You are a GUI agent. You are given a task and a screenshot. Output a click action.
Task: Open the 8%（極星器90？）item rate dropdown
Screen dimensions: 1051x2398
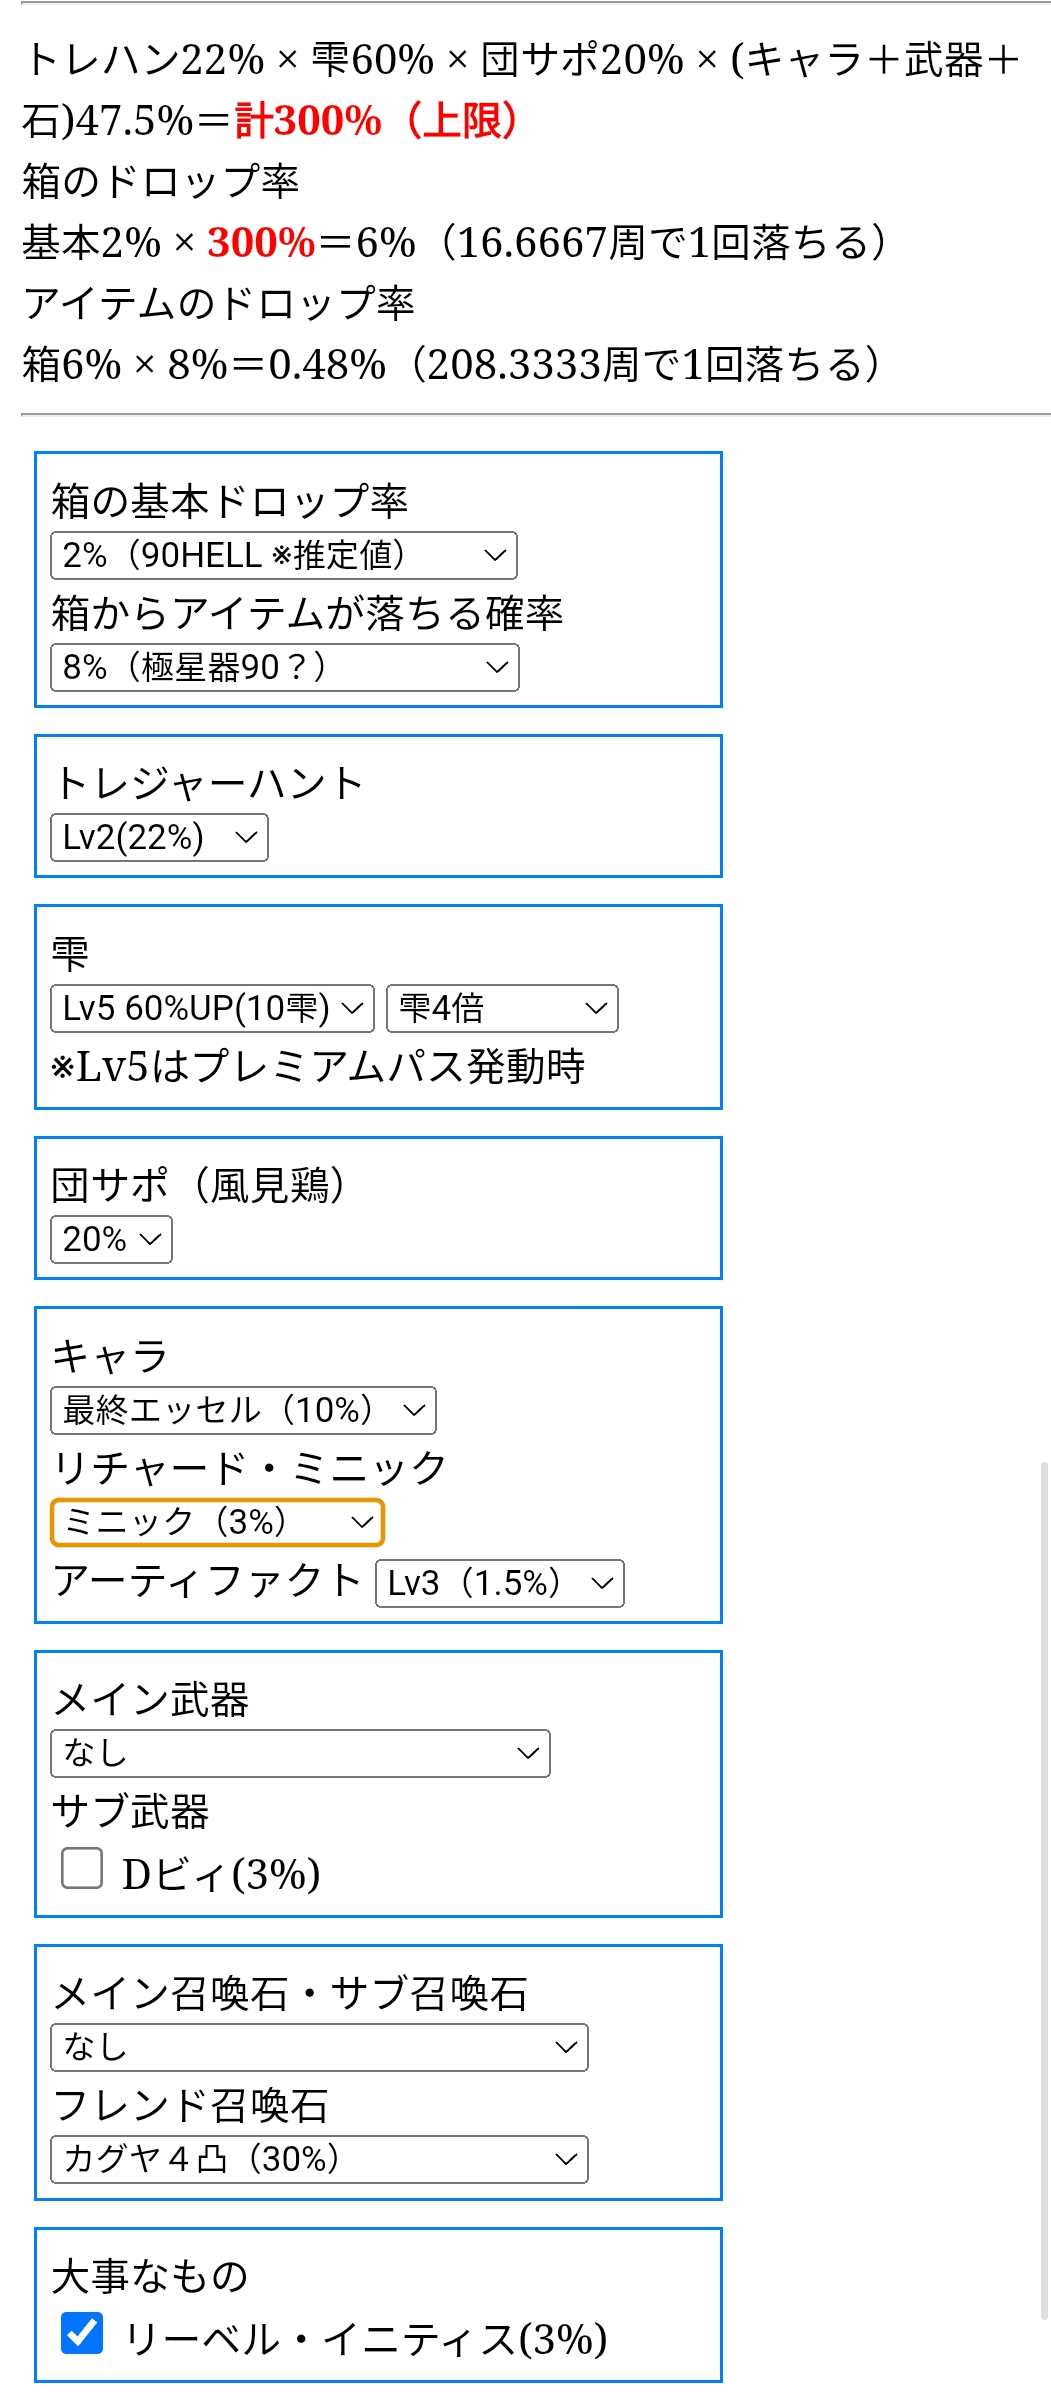click(285, 667)
